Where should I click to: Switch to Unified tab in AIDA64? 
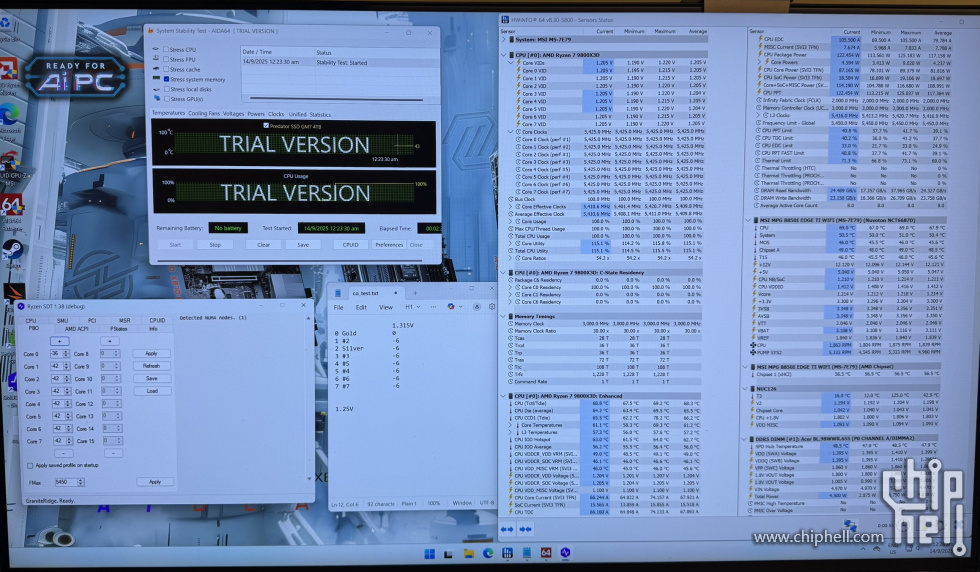click(298, 114)
